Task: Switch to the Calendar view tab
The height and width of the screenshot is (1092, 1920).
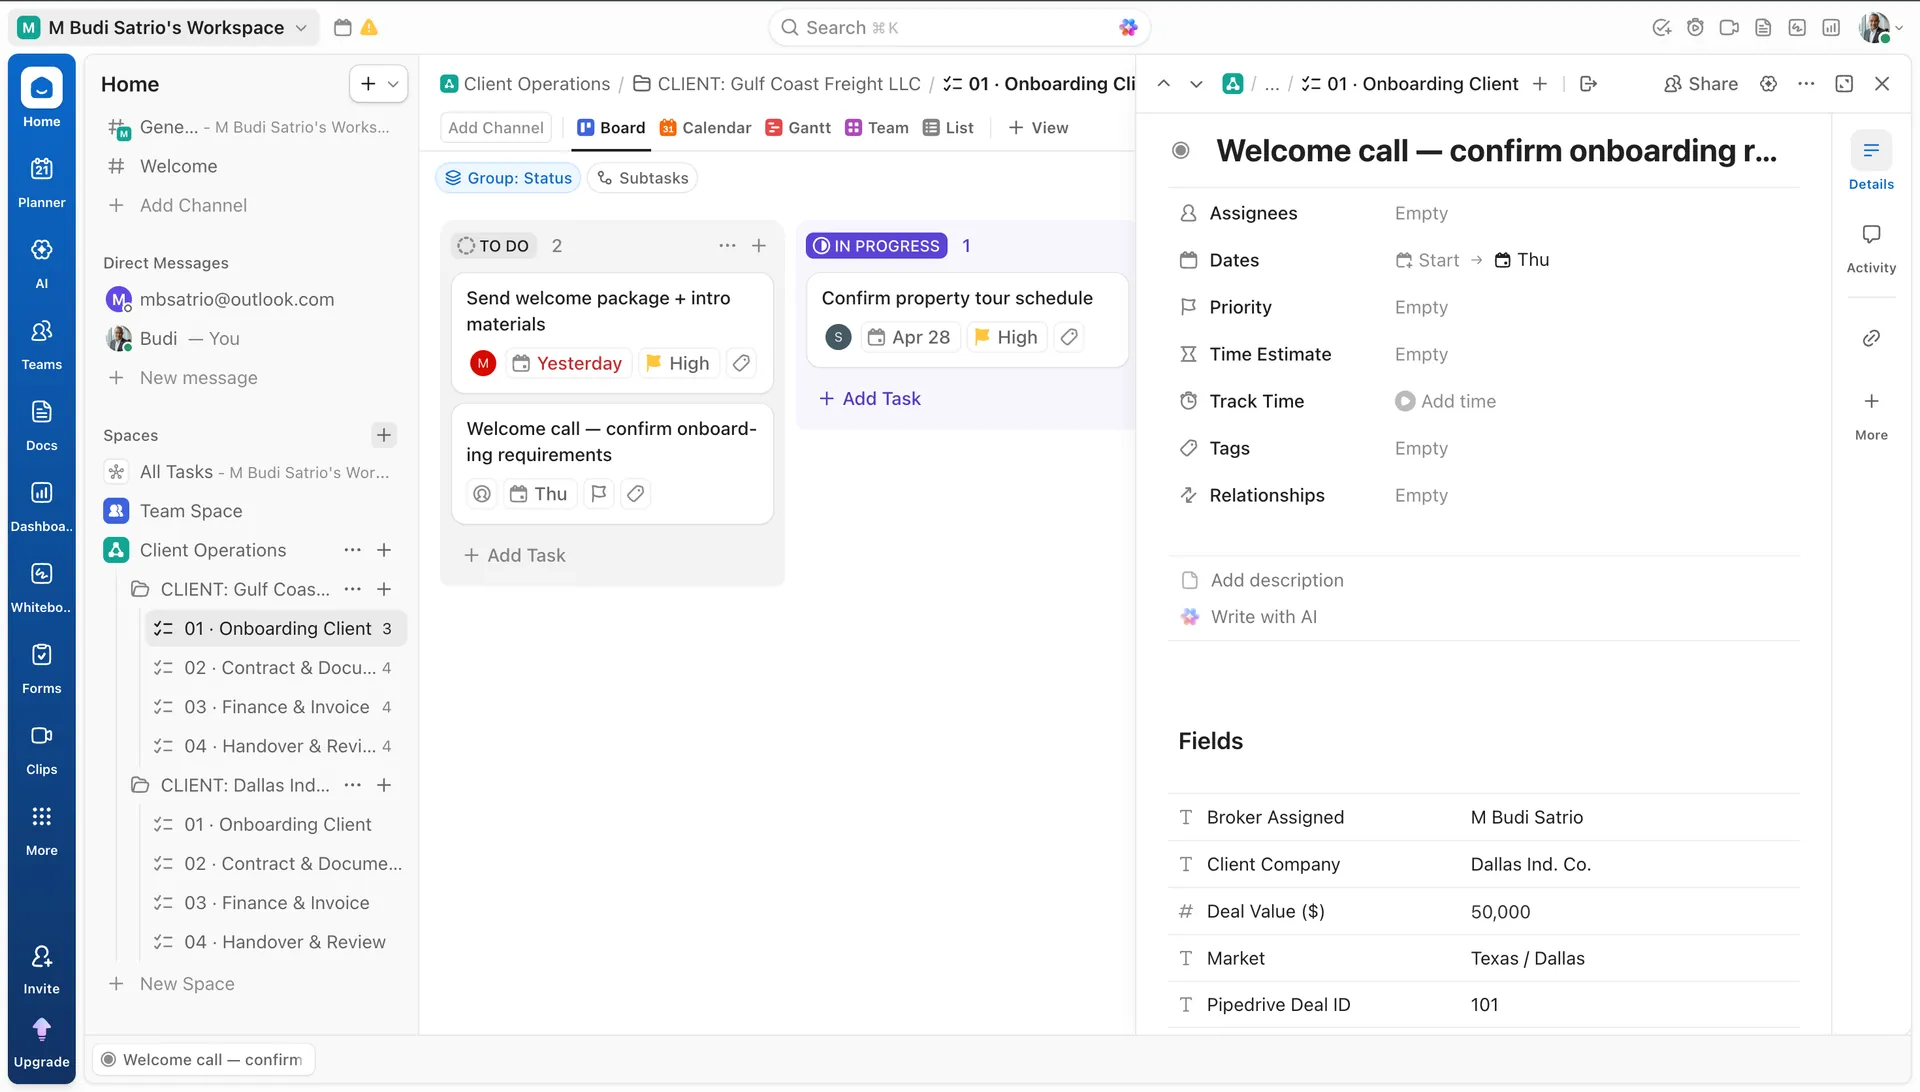Action: 705,127
